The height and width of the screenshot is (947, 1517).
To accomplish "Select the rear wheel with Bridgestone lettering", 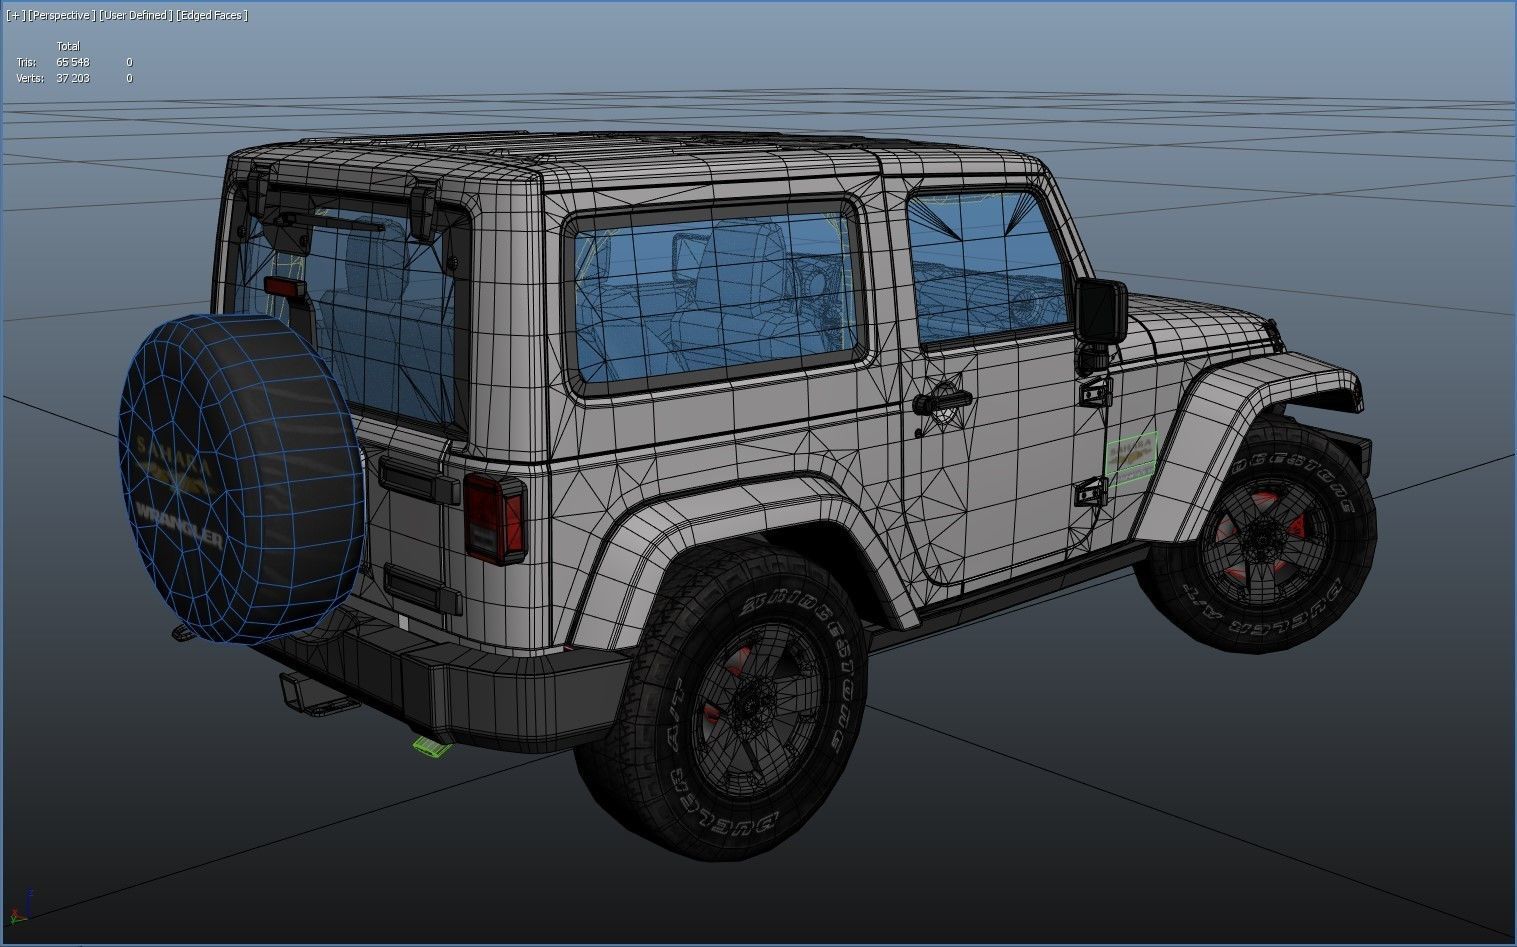I will pyautogui.click(x=722, y=702).
